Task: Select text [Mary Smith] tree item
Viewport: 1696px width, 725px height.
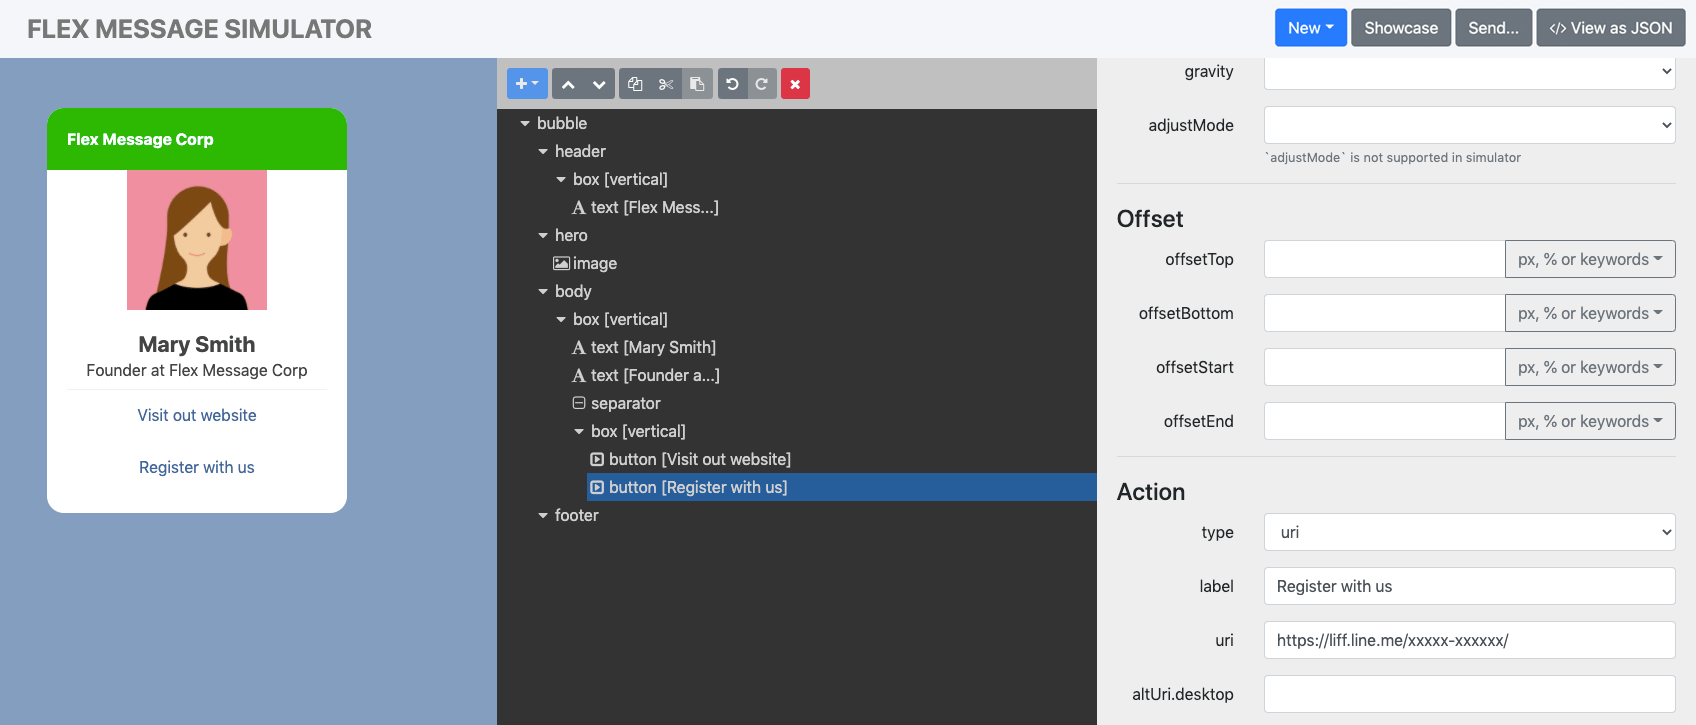Action: 644,347
